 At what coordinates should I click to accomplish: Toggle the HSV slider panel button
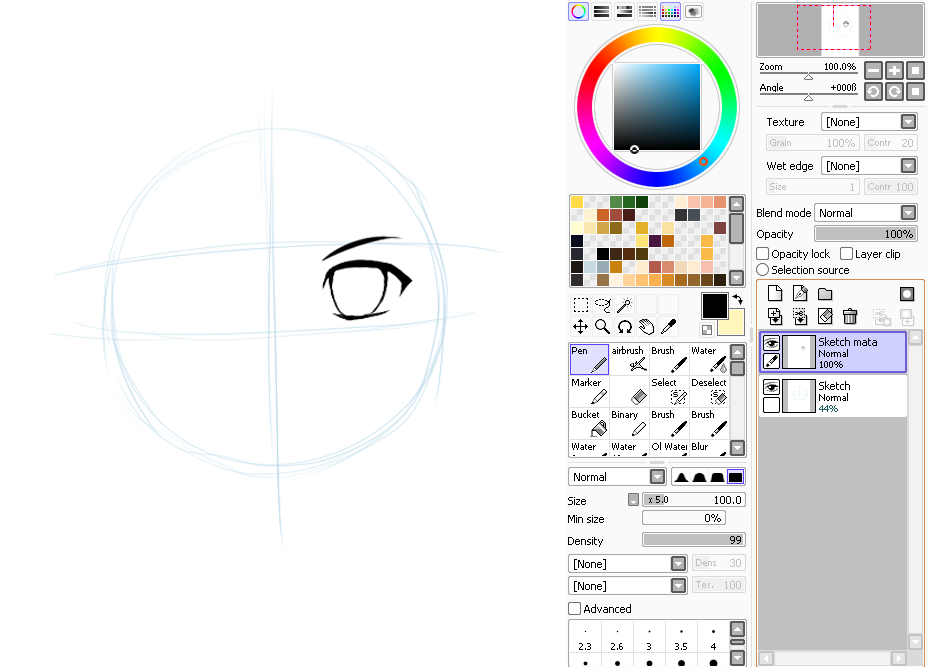(624, 11)
